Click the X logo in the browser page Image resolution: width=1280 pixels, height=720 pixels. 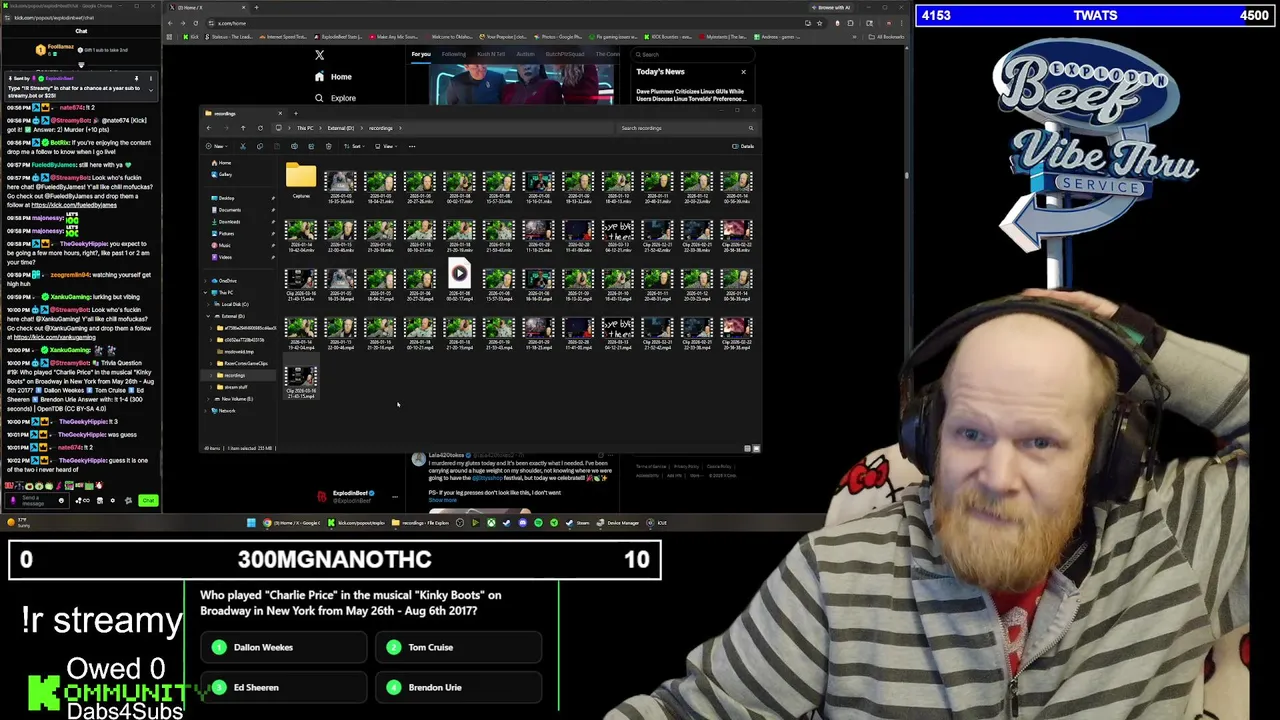tap(319, 55)
